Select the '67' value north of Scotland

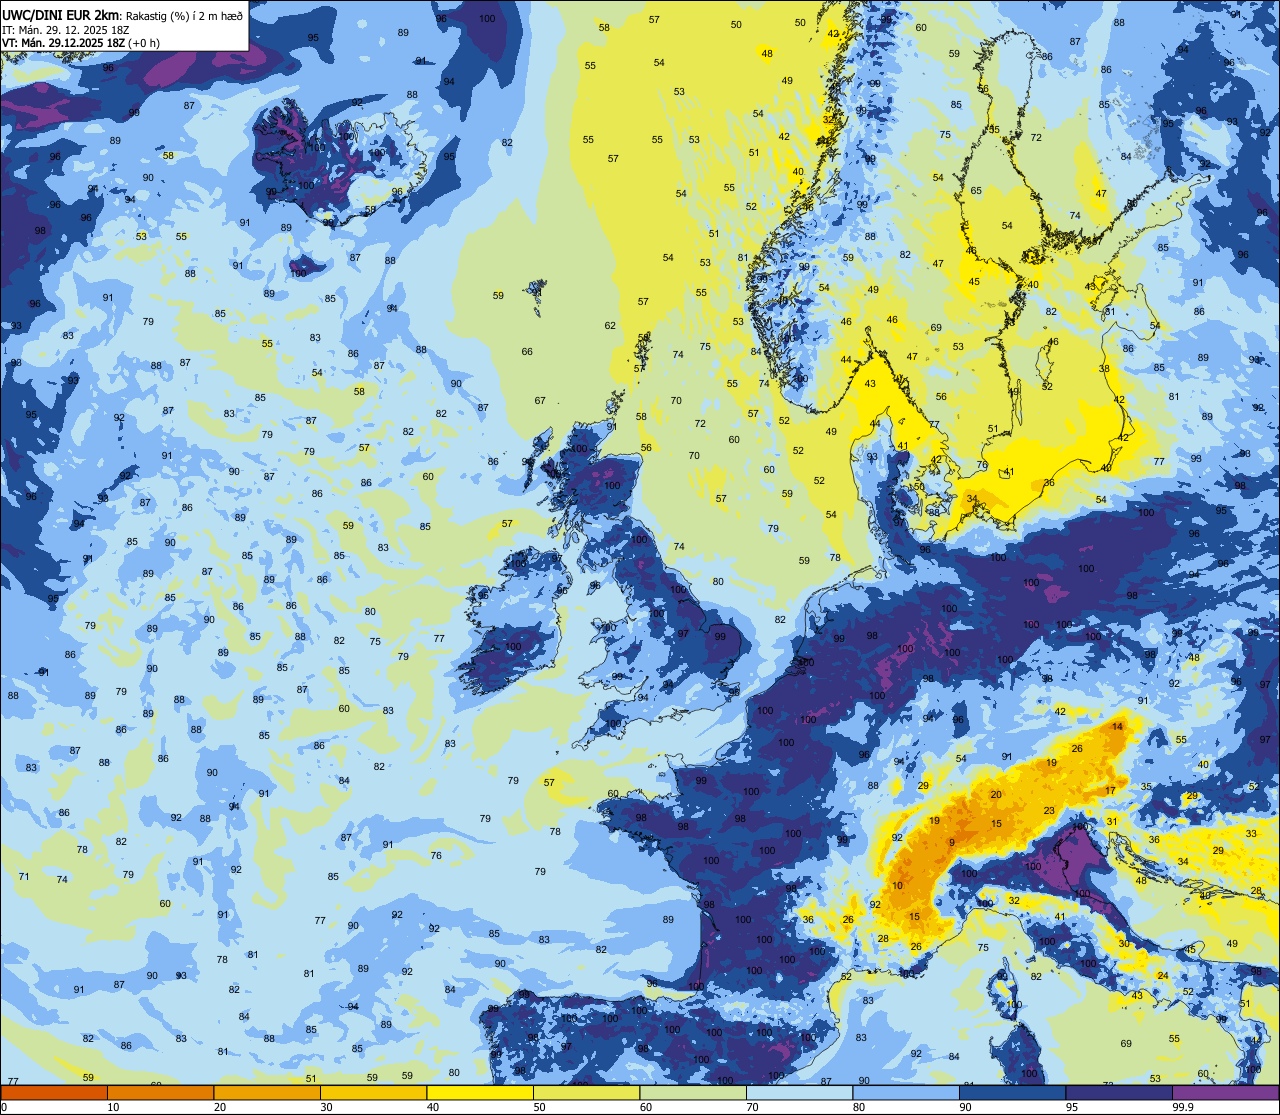pos(540,400)
